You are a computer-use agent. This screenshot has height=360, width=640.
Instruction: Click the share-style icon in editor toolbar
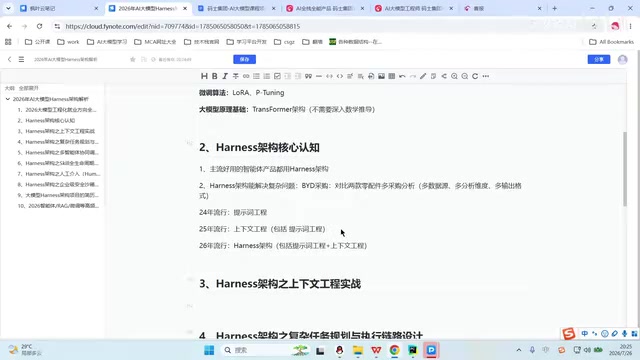[444, 76]
